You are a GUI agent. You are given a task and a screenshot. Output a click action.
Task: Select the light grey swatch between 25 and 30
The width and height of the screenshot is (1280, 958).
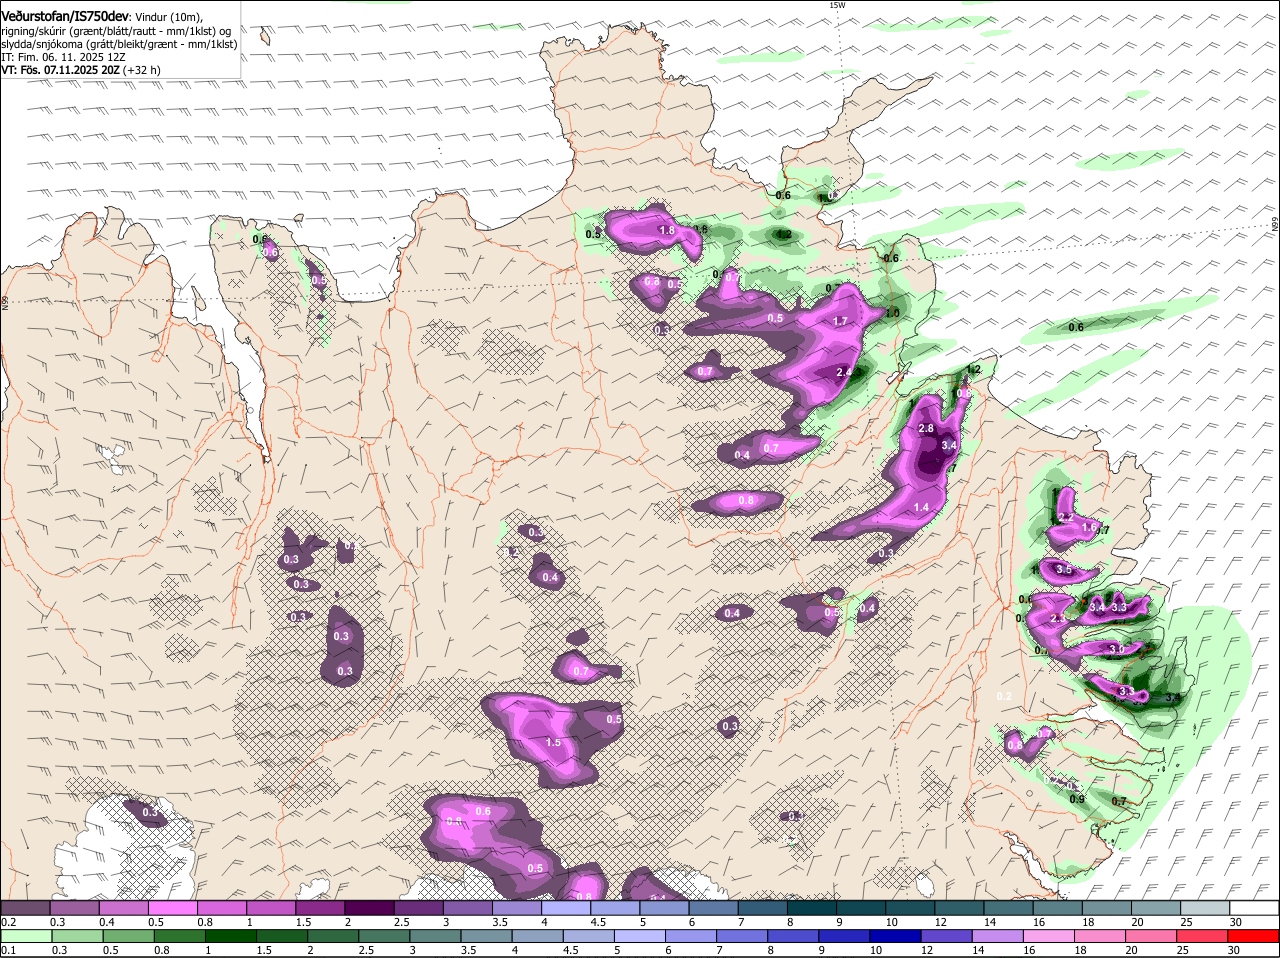pos(1207,908)
